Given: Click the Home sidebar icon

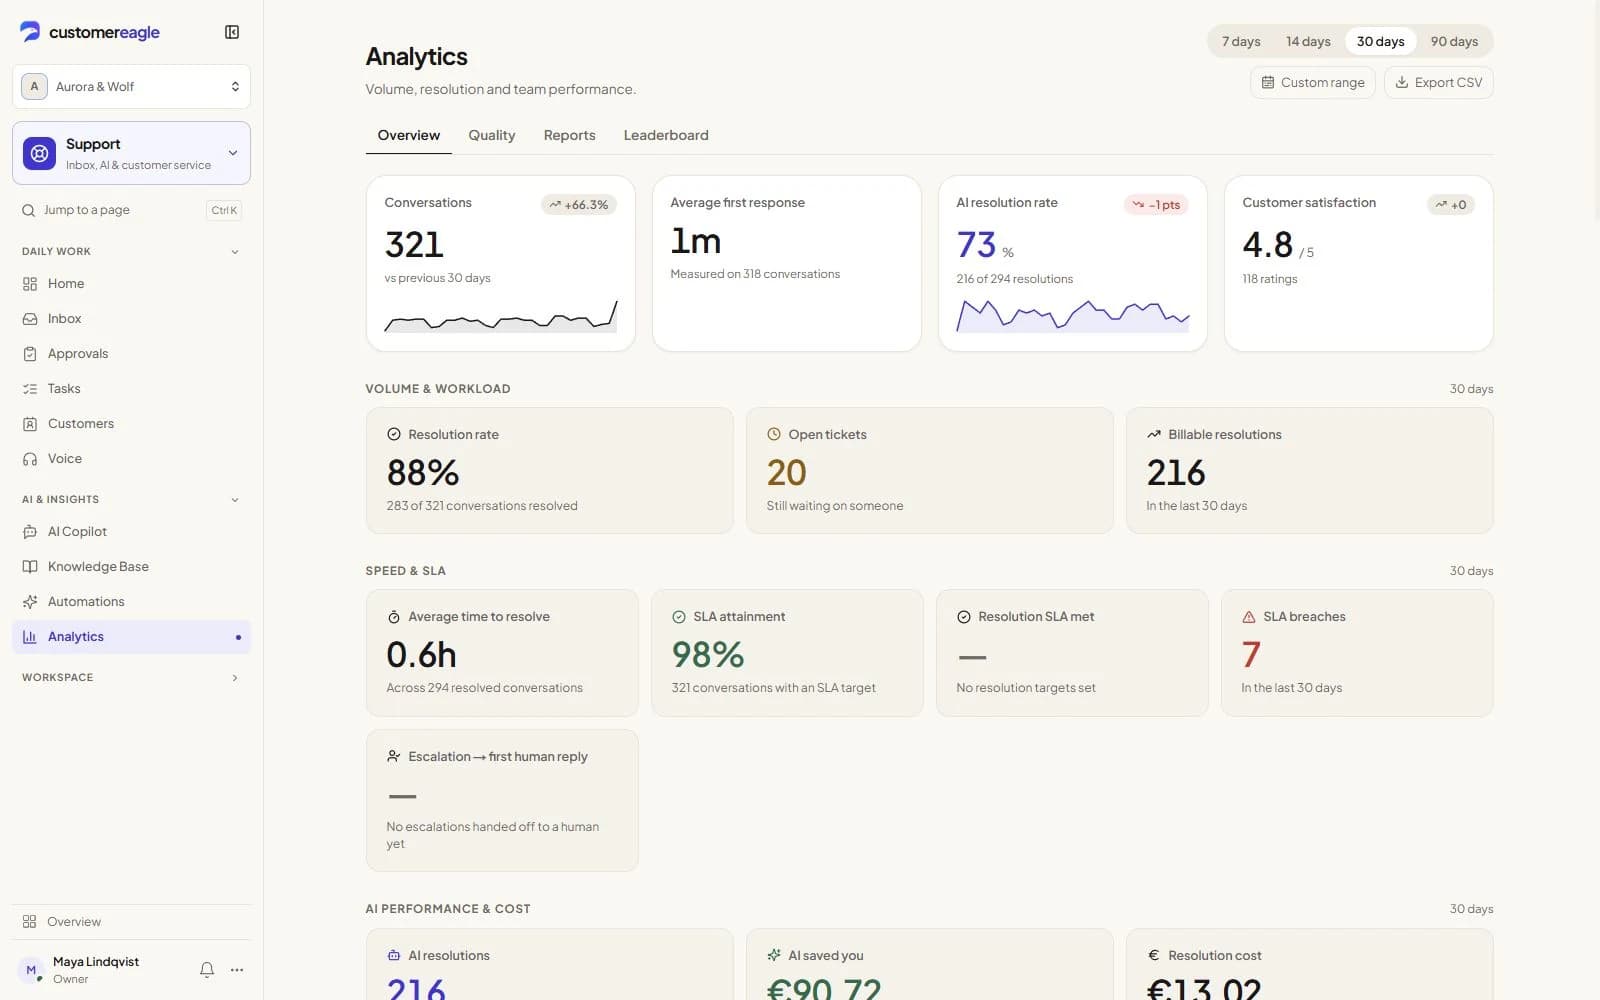Looking at the screenshot, I should tap(30, 284).
